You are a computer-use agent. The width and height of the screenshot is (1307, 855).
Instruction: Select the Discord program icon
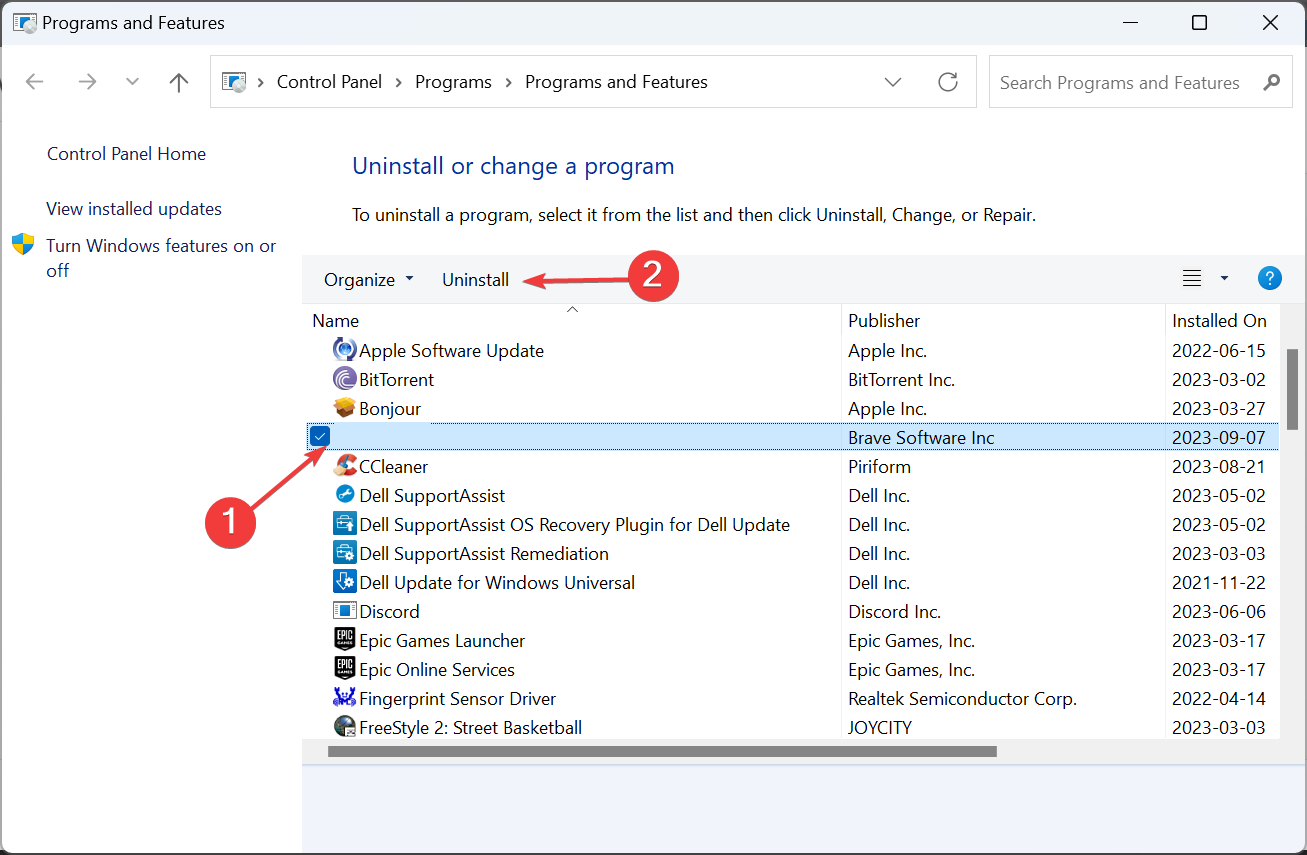click(344, 610)
